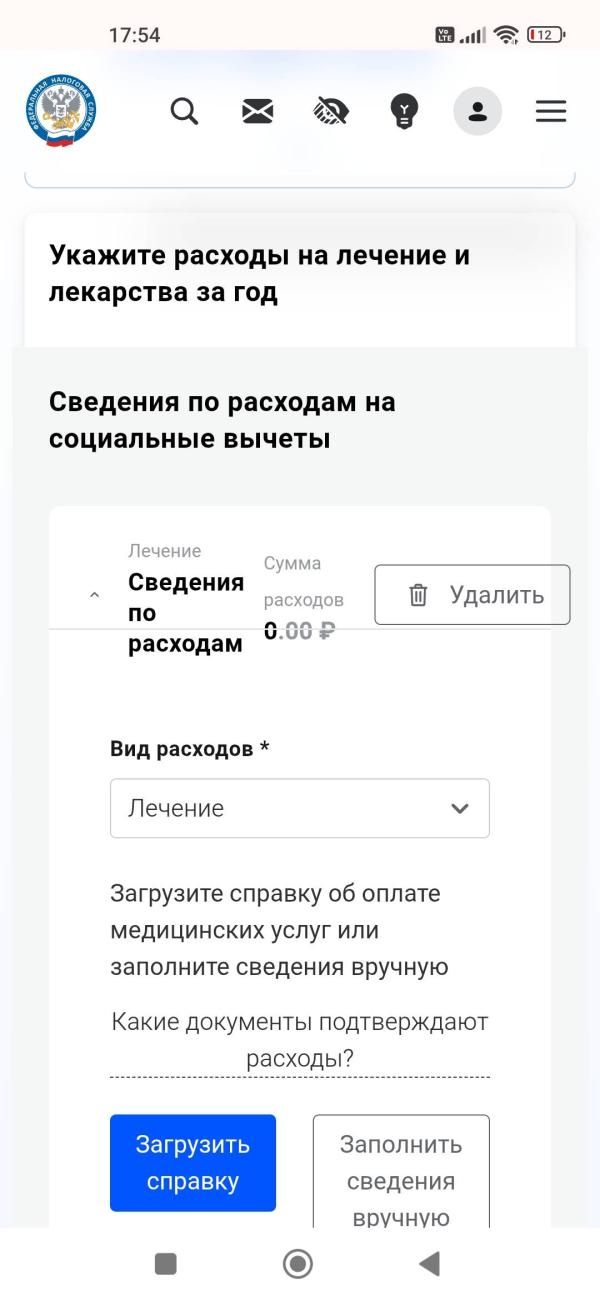Tap the Android home circle button

click(x=297, y=1264)
